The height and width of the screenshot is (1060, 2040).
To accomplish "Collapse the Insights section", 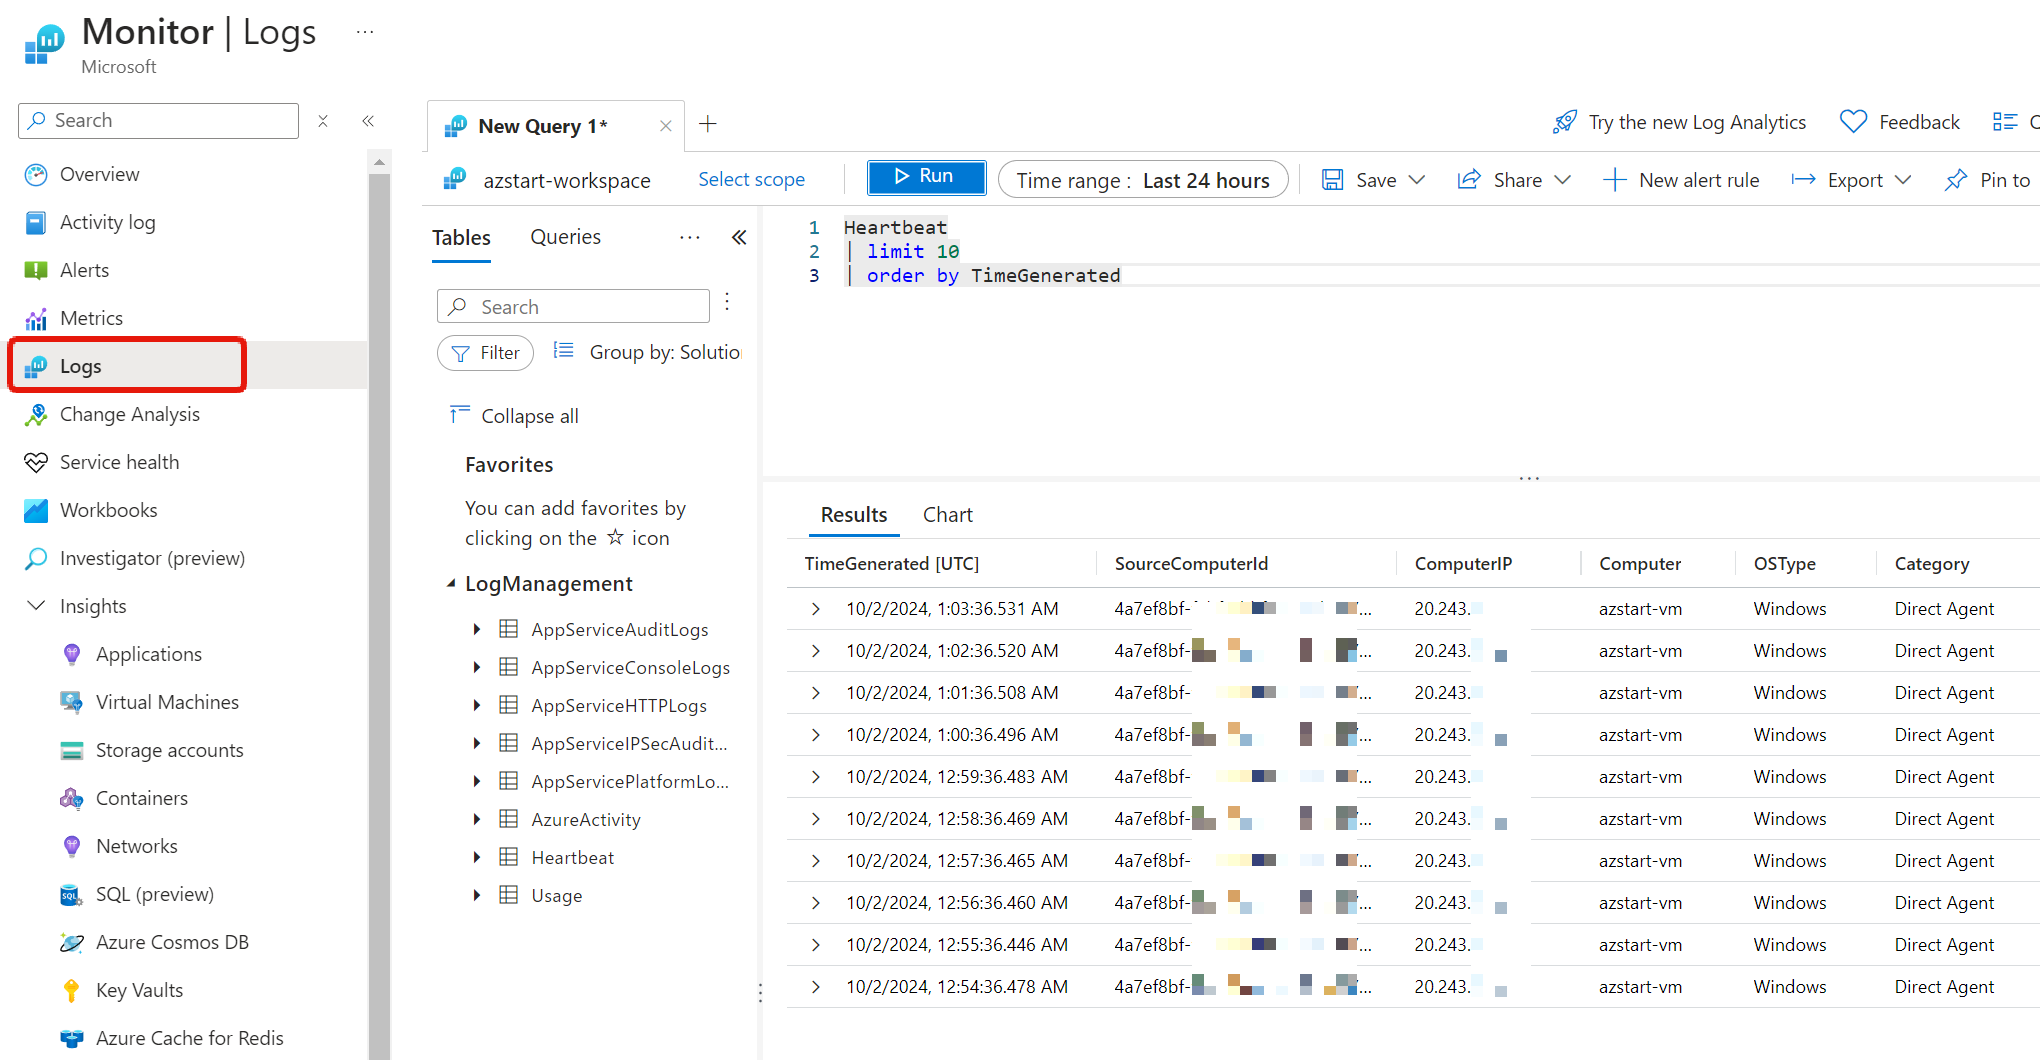I will click(x=36, y=606).
